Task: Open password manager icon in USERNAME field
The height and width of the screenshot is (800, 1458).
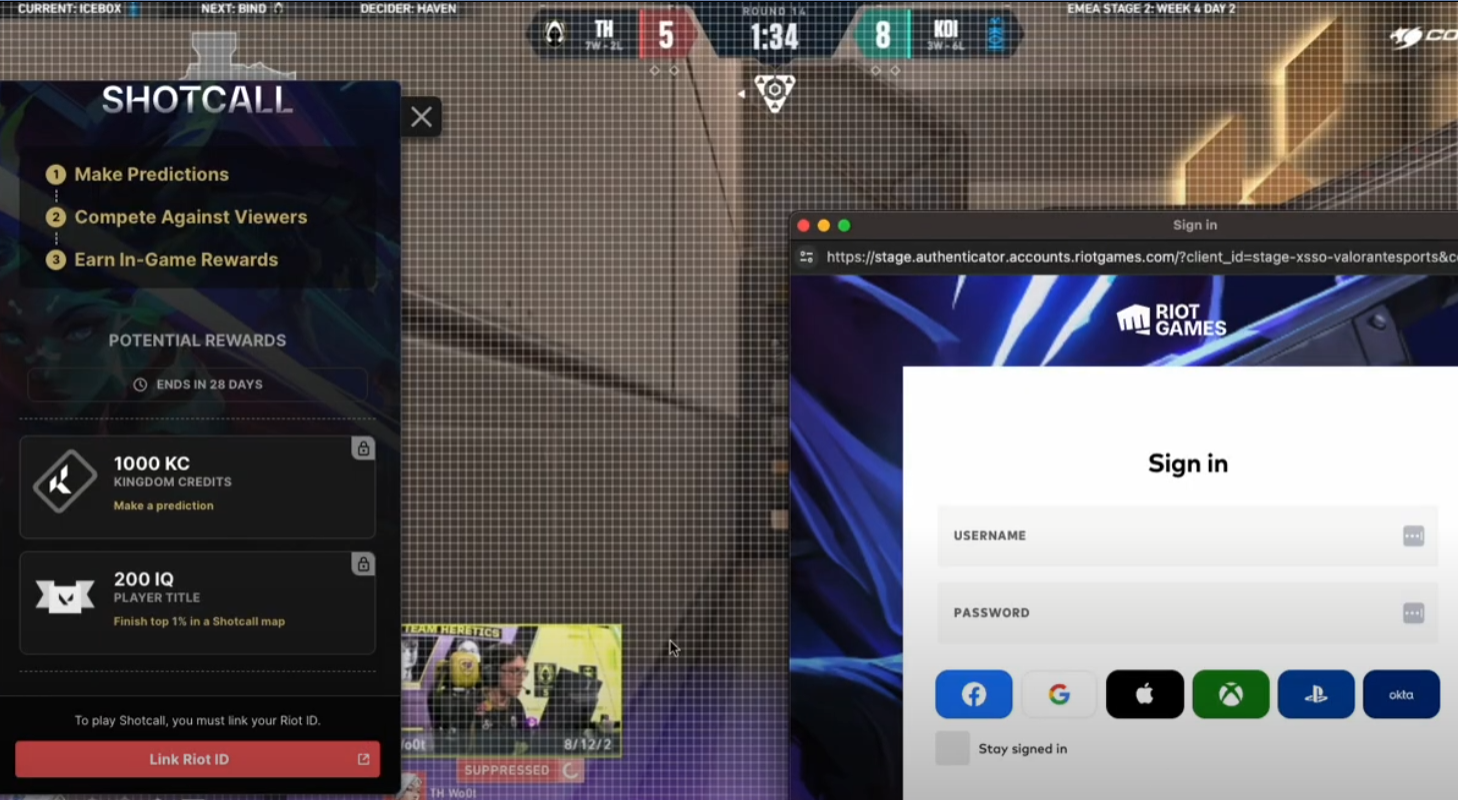Action: pos(1412,536)
